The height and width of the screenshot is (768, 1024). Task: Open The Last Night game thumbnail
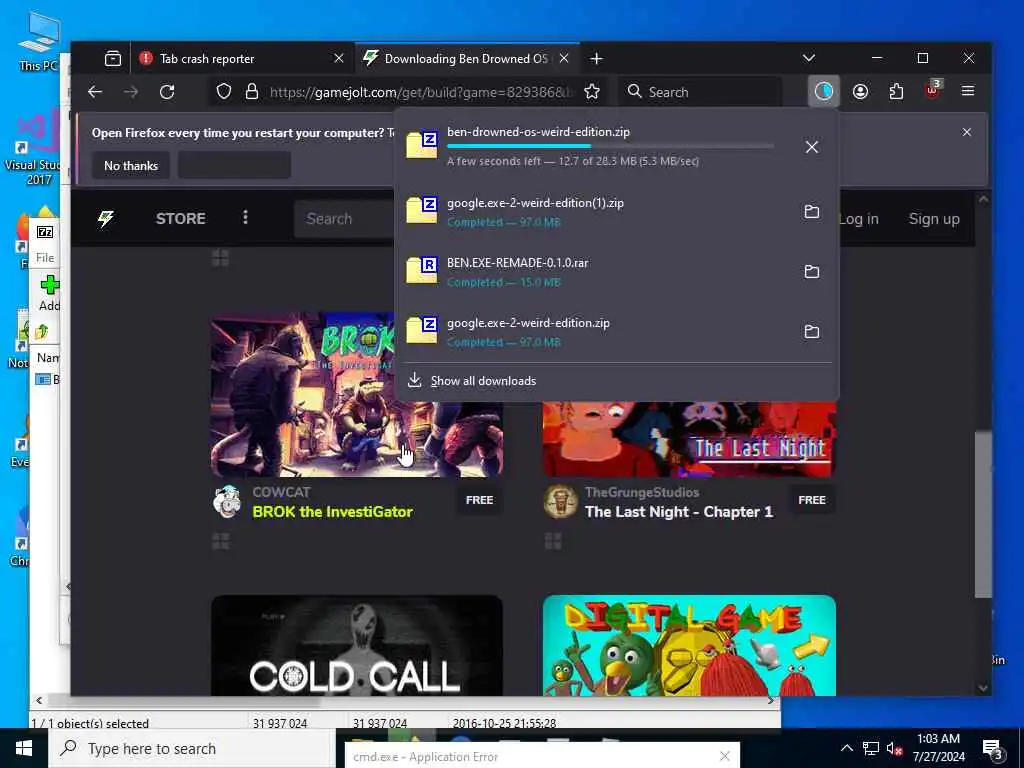(689, 439)
